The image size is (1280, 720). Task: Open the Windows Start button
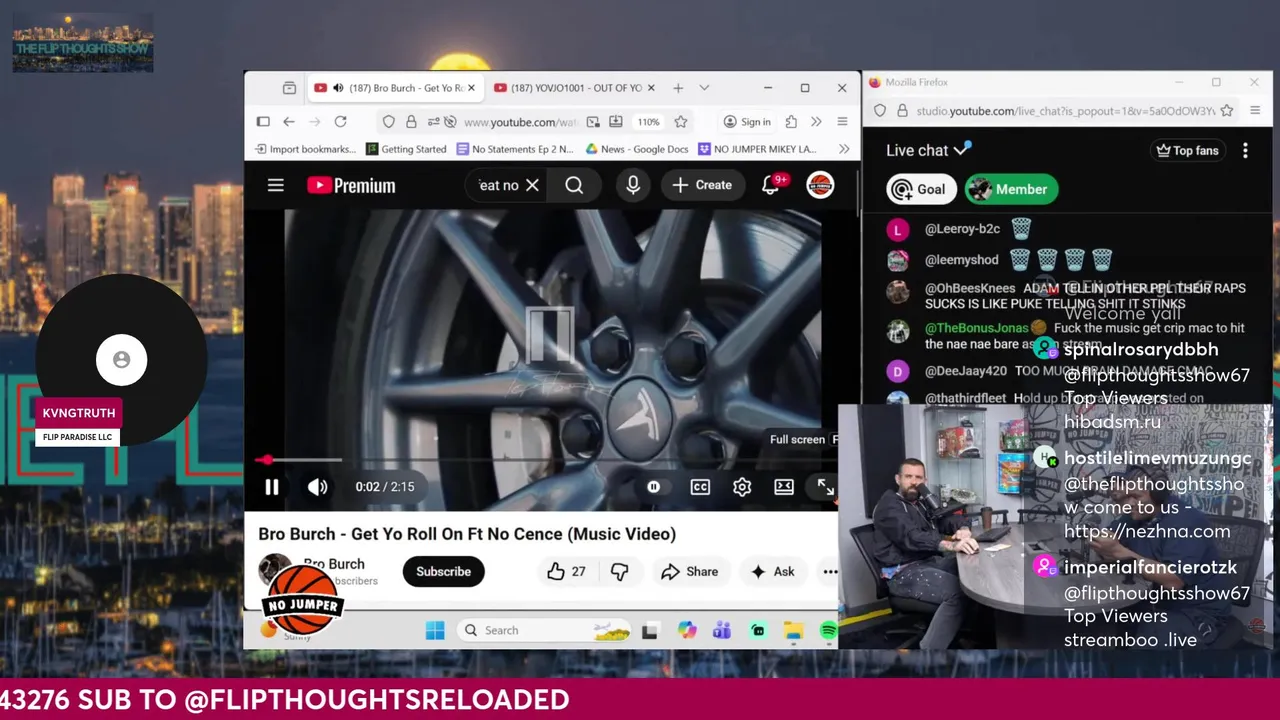tap(435, 630)
